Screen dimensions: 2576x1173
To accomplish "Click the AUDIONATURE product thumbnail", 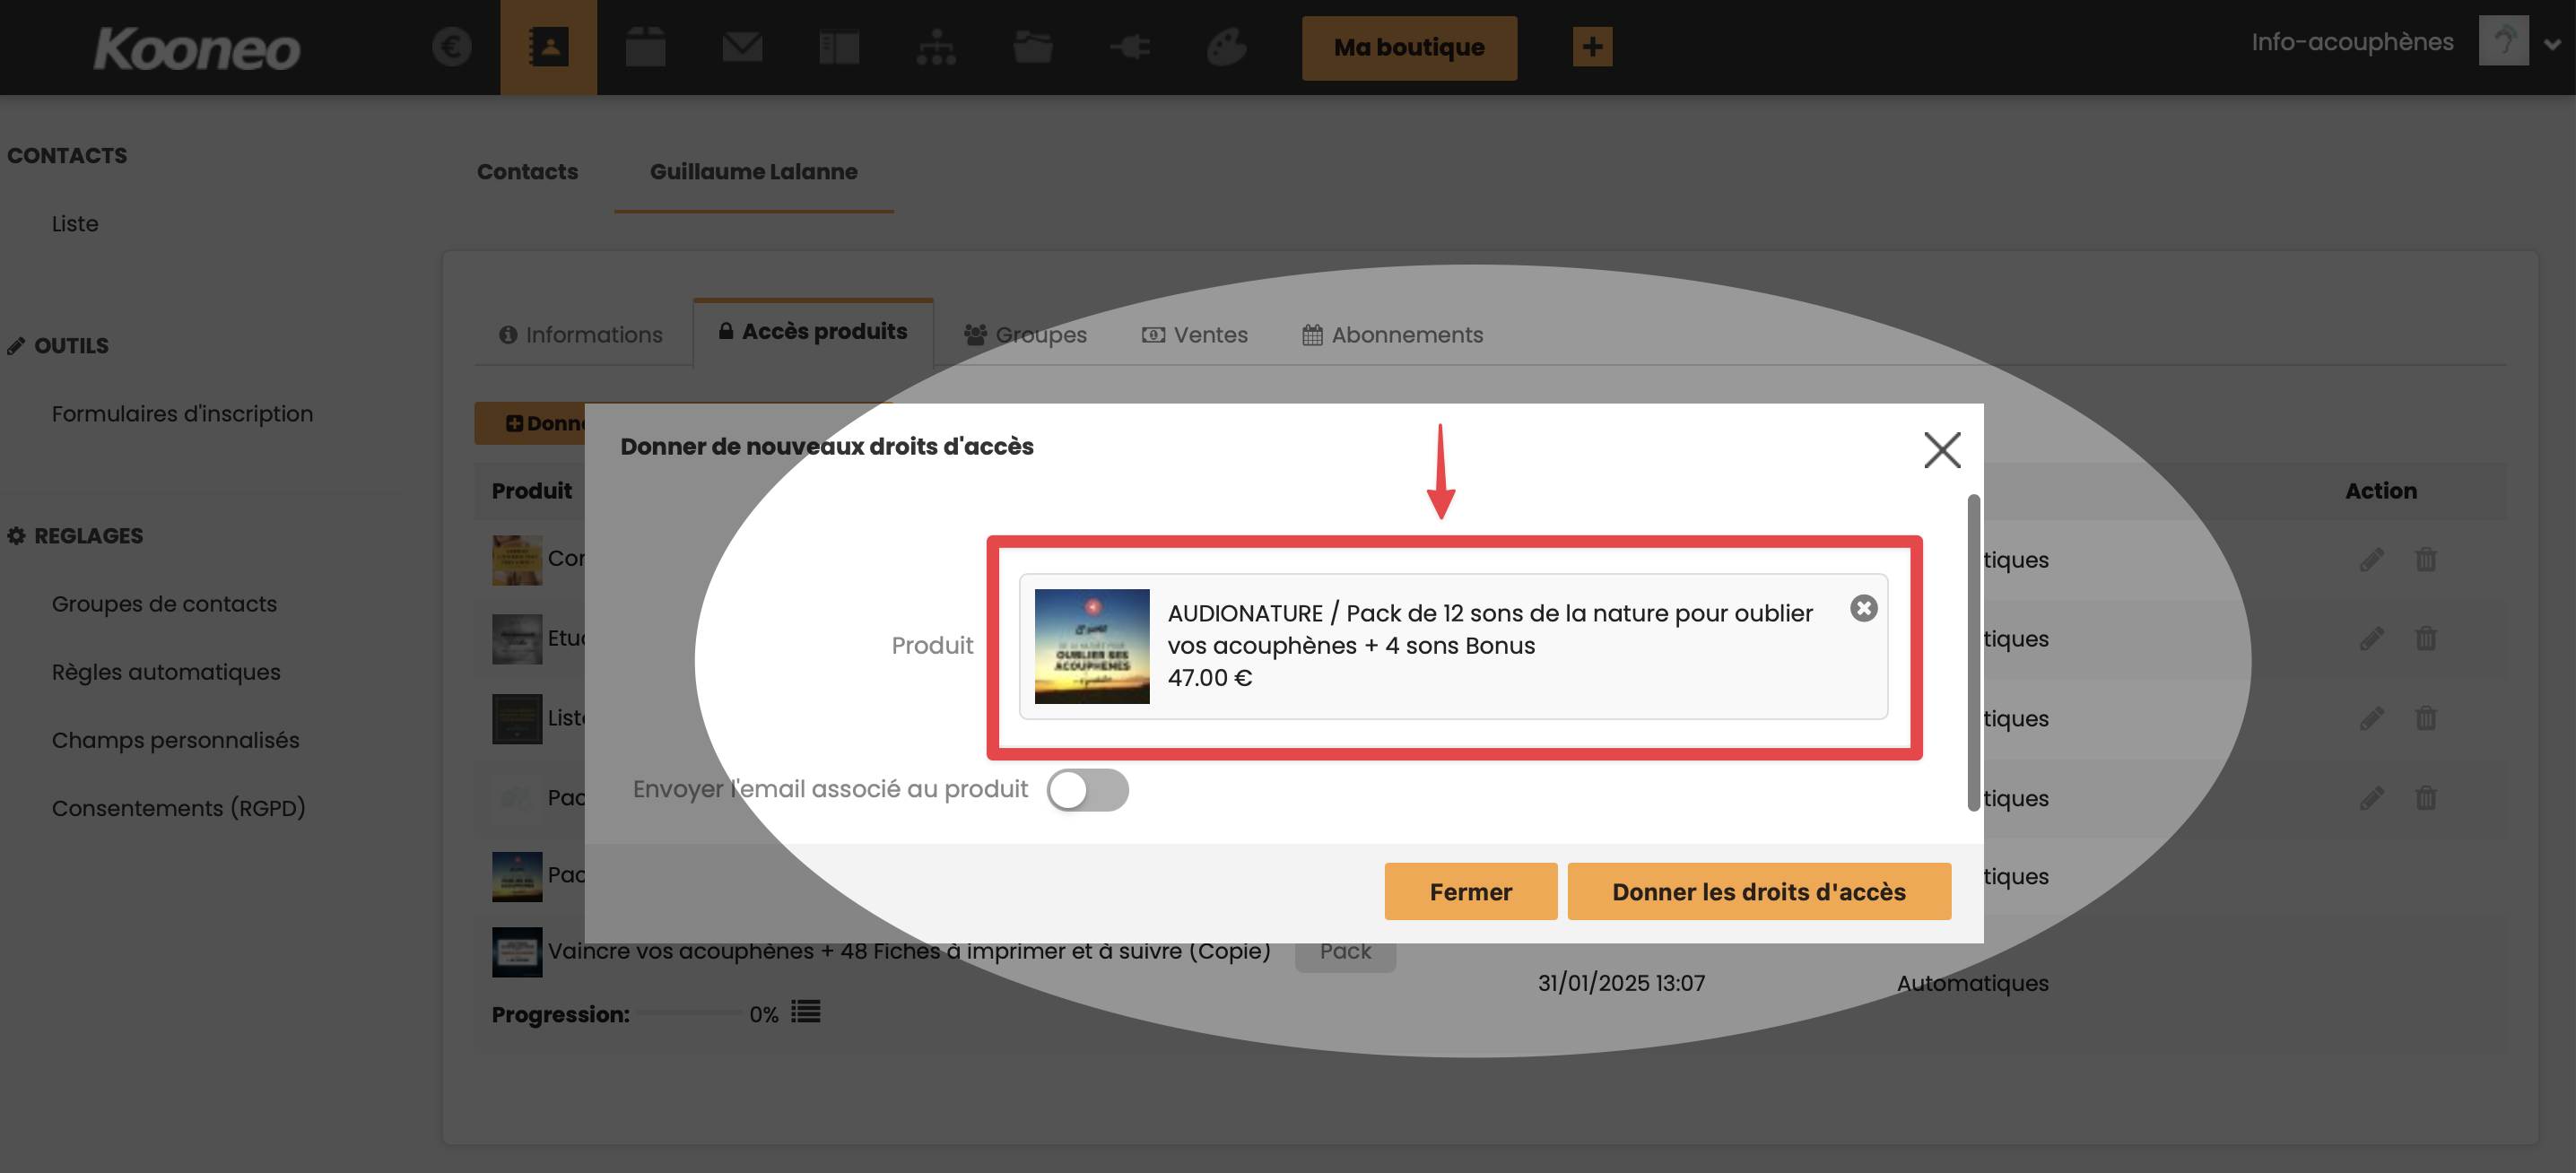I will point(1092,646).
